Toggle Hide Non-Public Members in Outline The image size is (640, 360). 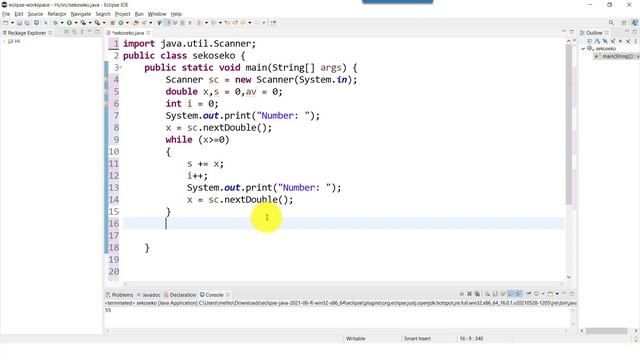pos(620,41)
